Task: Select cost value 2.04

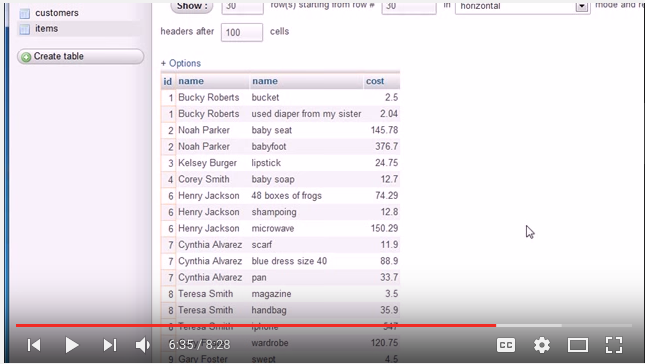Action: tap(389, 114)
